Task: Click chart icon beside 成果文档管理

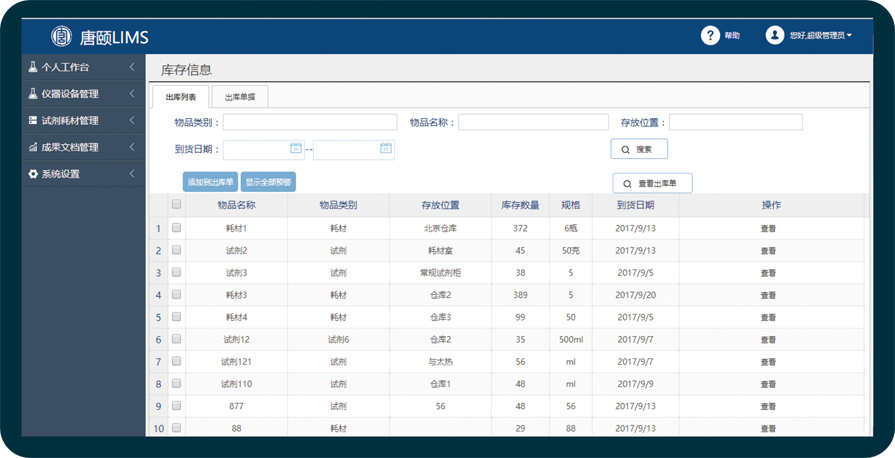Action: click(33, 147)
